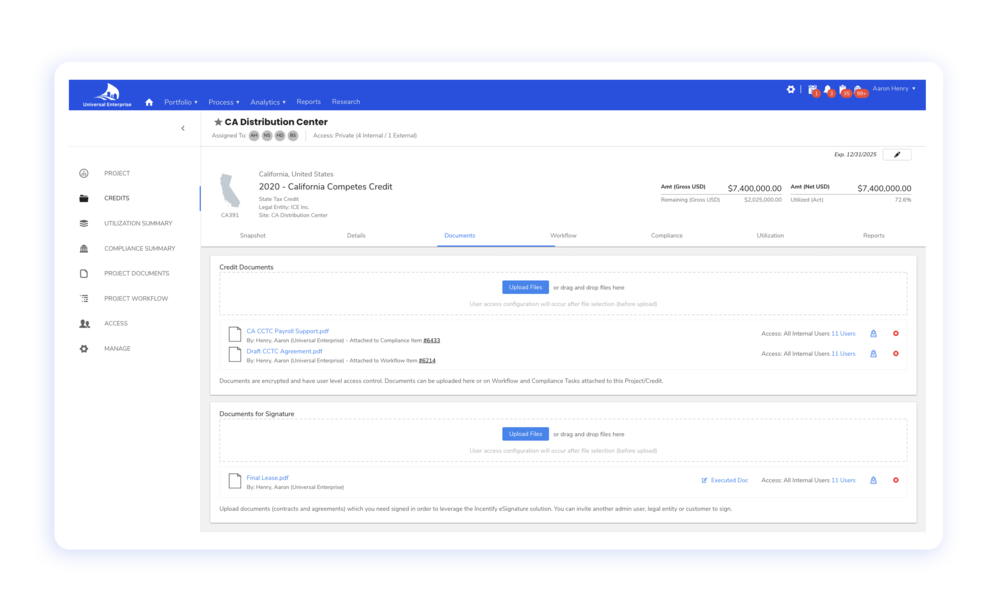Click the pencil edit button below expiration date
Screen dimensions: 1000x612
(896, 155)
